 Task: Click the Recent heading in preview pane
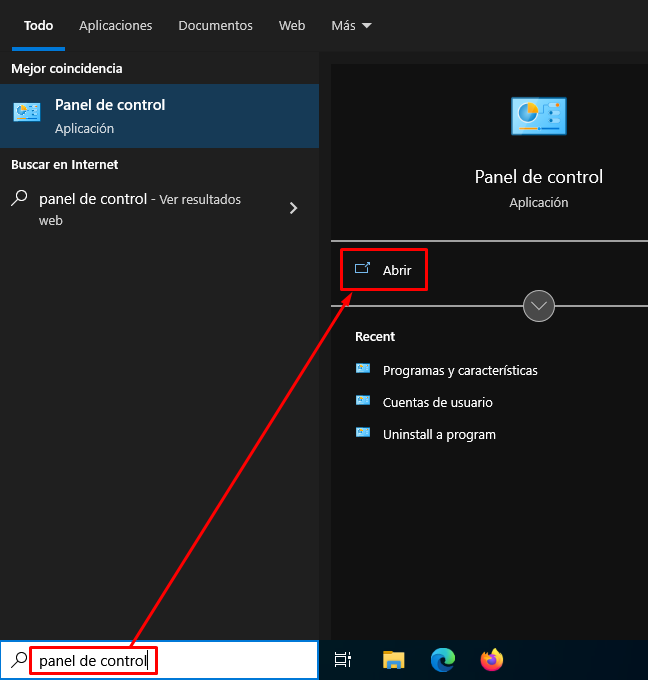pyautogui.click(x=375, y=337)
